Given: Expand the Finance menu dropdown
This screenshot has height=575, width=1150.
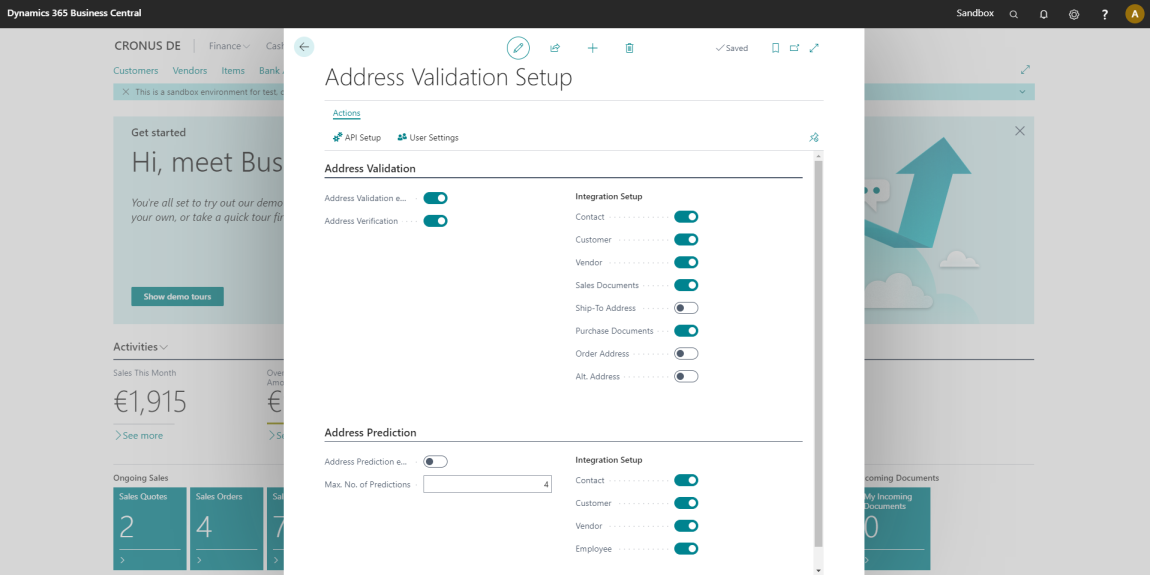Looking at the screenshot, I should point(229,46).
